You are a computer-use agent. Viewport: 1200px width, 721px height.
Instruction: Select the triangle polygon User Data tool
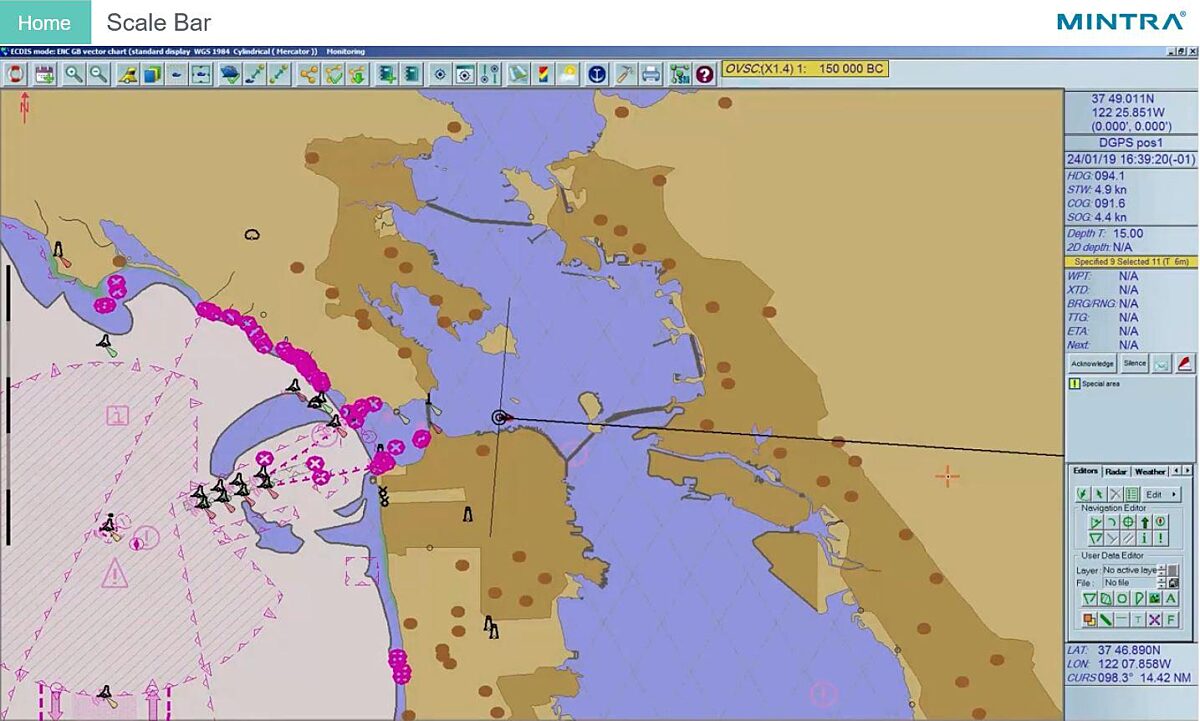pos(1090,598)
